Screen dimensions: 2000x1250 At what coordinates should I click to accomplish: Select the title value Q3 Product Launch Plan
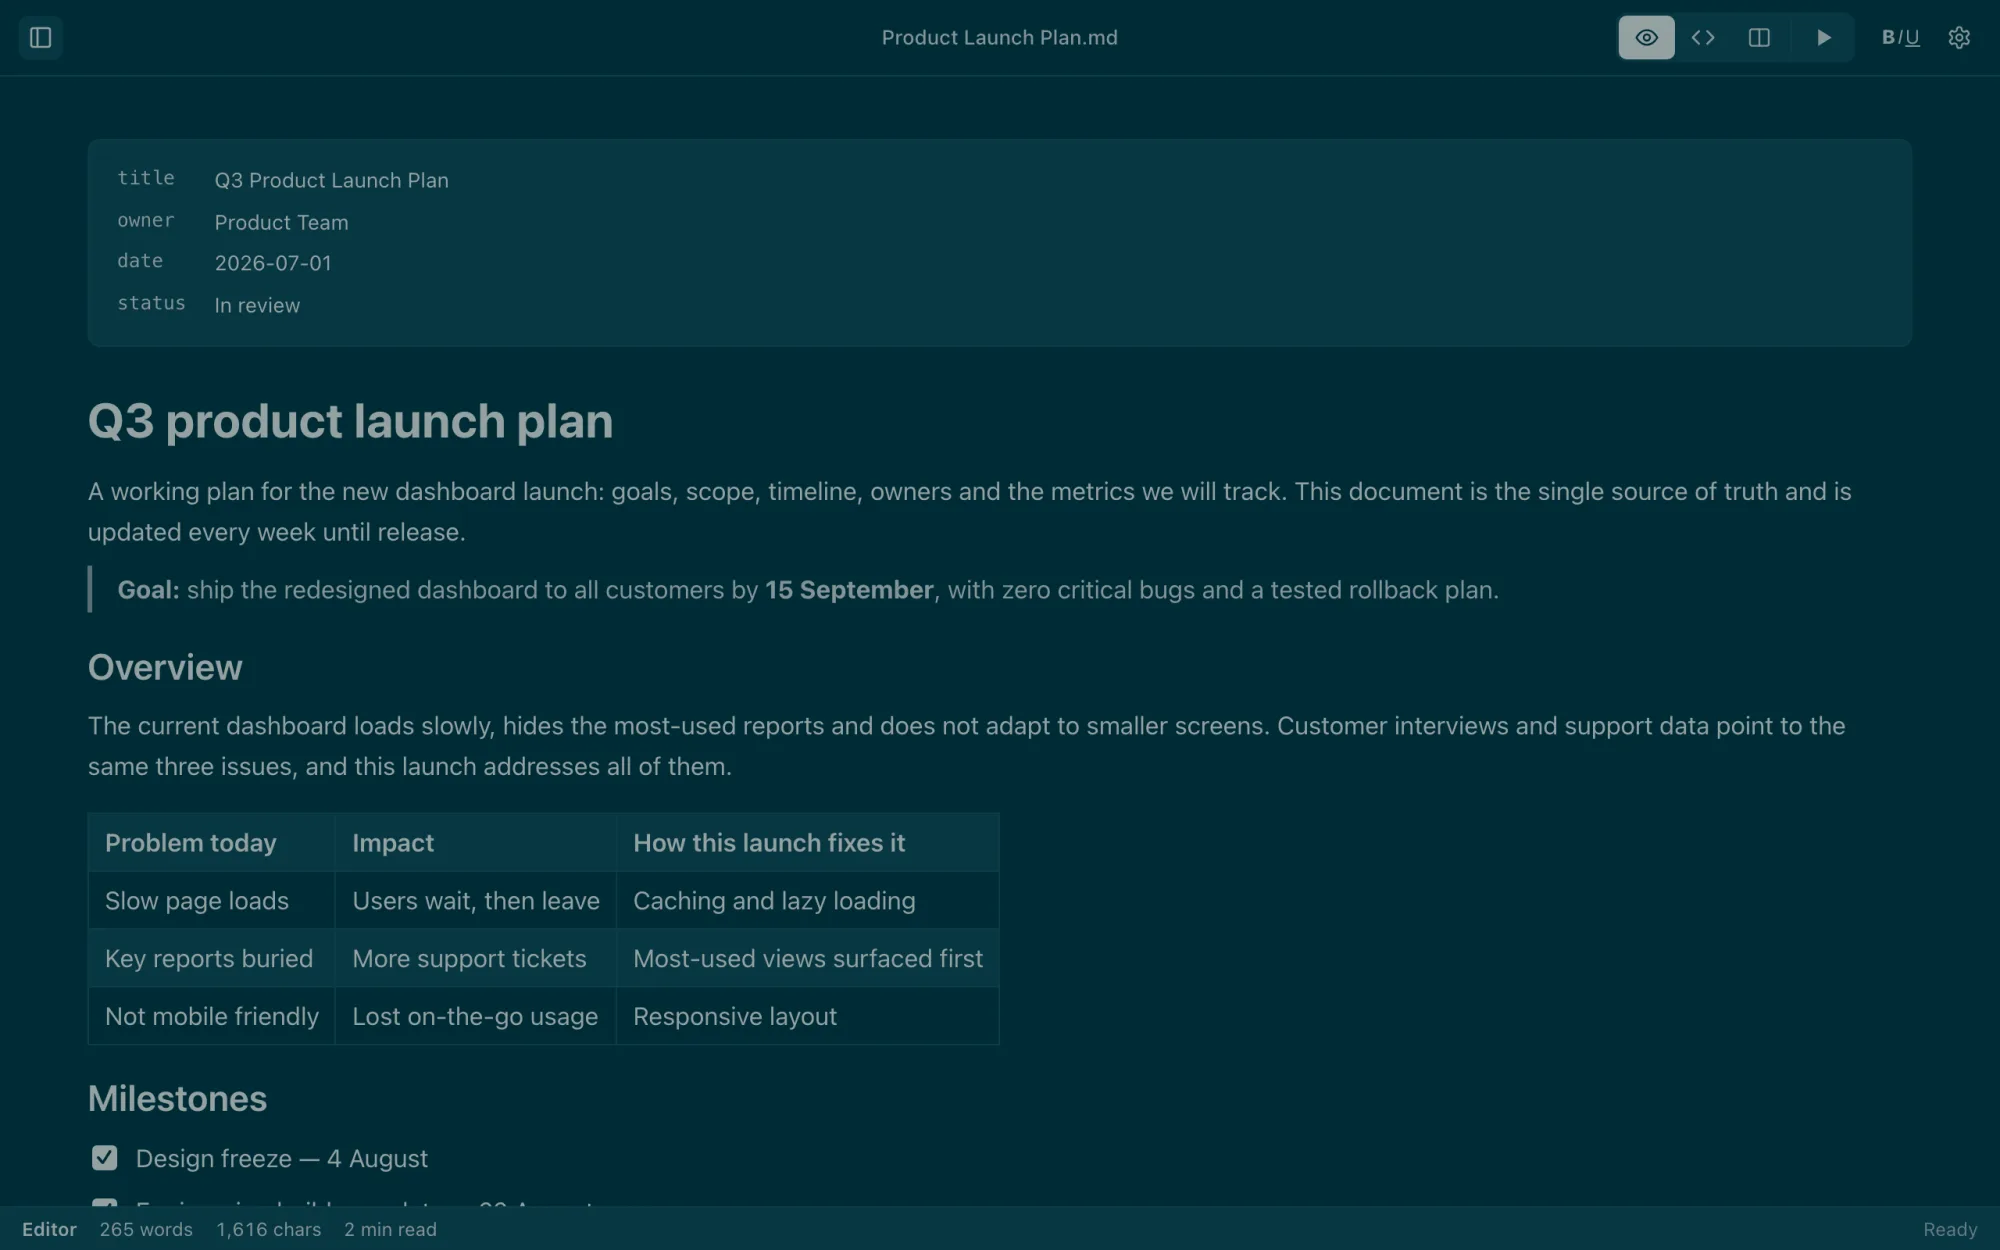(x=331, y=181)
